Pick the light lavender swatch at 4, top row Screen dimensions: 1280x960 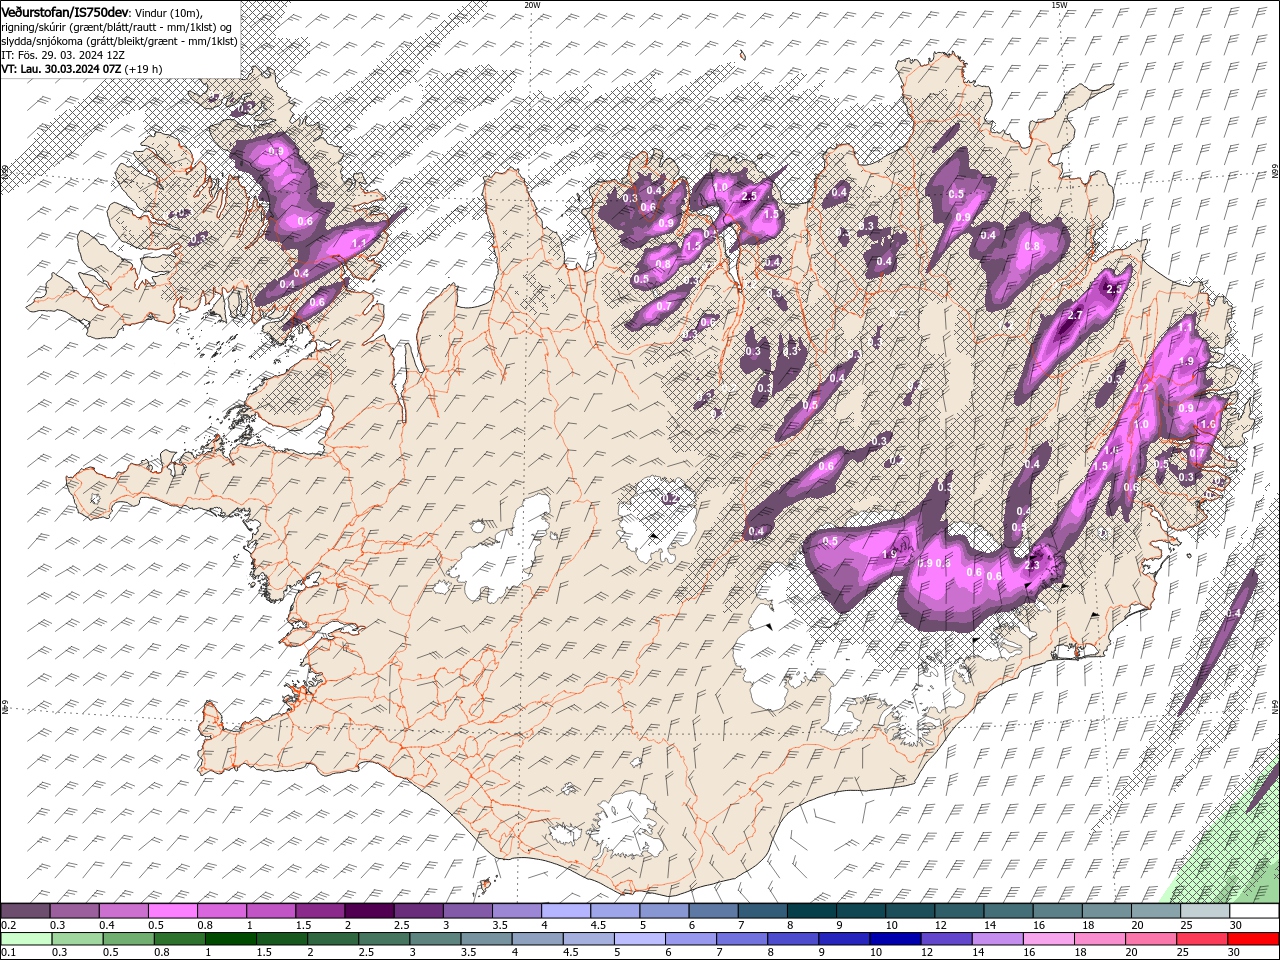[x=565, y=911]
